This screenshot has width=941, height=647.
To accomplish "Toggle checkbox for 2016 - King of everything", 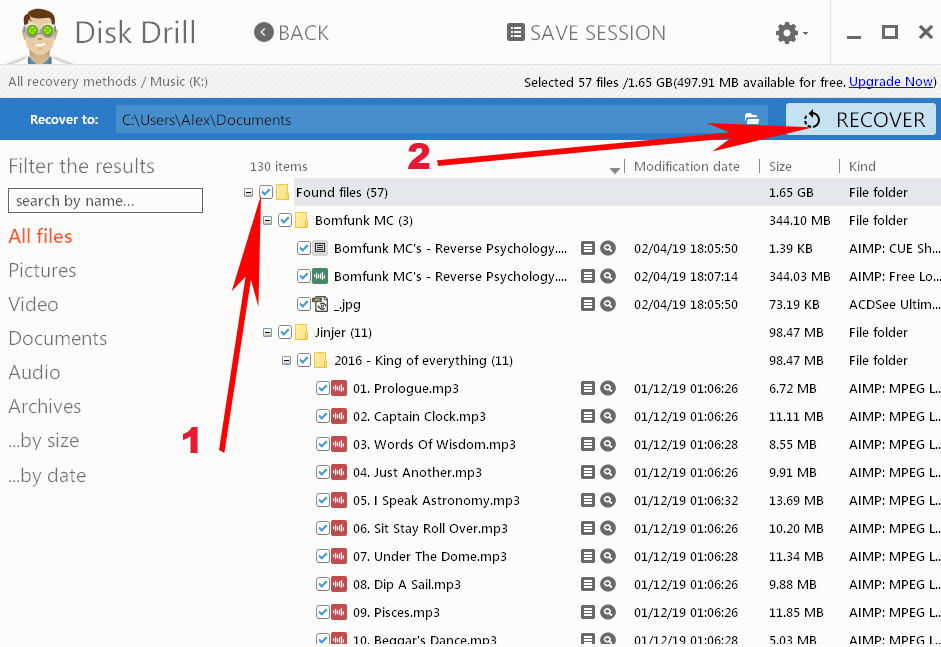I will (x=304, y=360).
